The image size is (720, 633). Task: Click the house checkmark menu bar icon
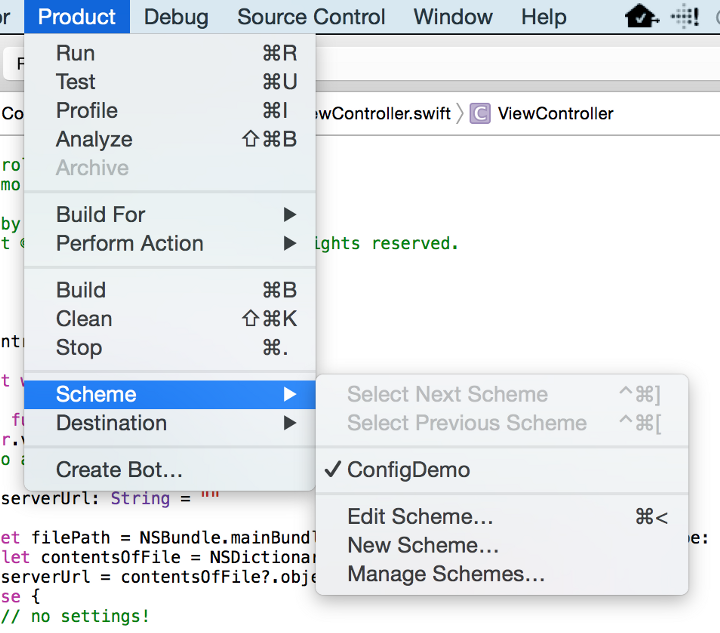[x=641, y=16]
